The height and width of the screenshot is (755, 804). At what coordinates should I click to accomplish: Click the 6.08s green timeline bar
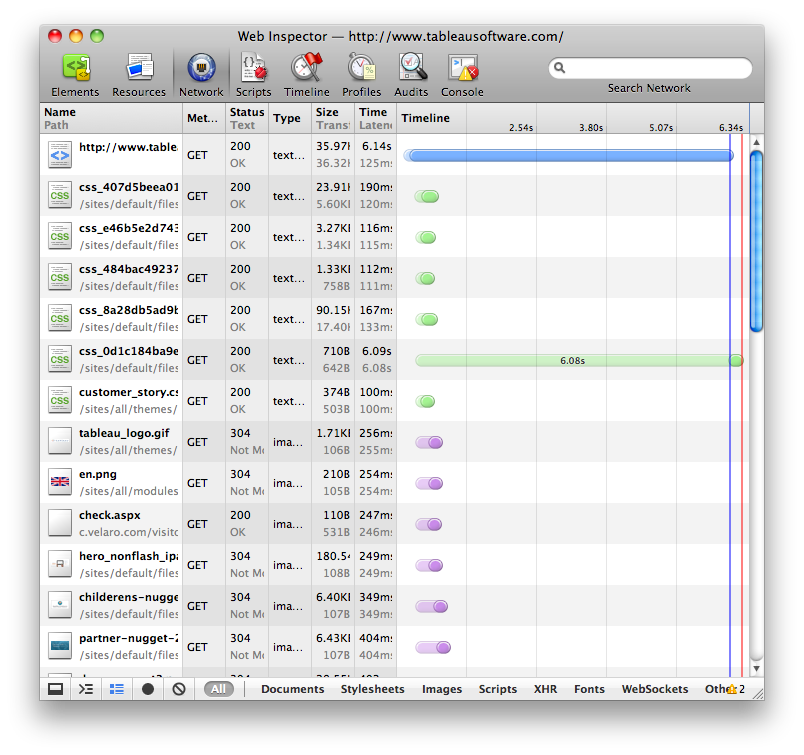578,360
